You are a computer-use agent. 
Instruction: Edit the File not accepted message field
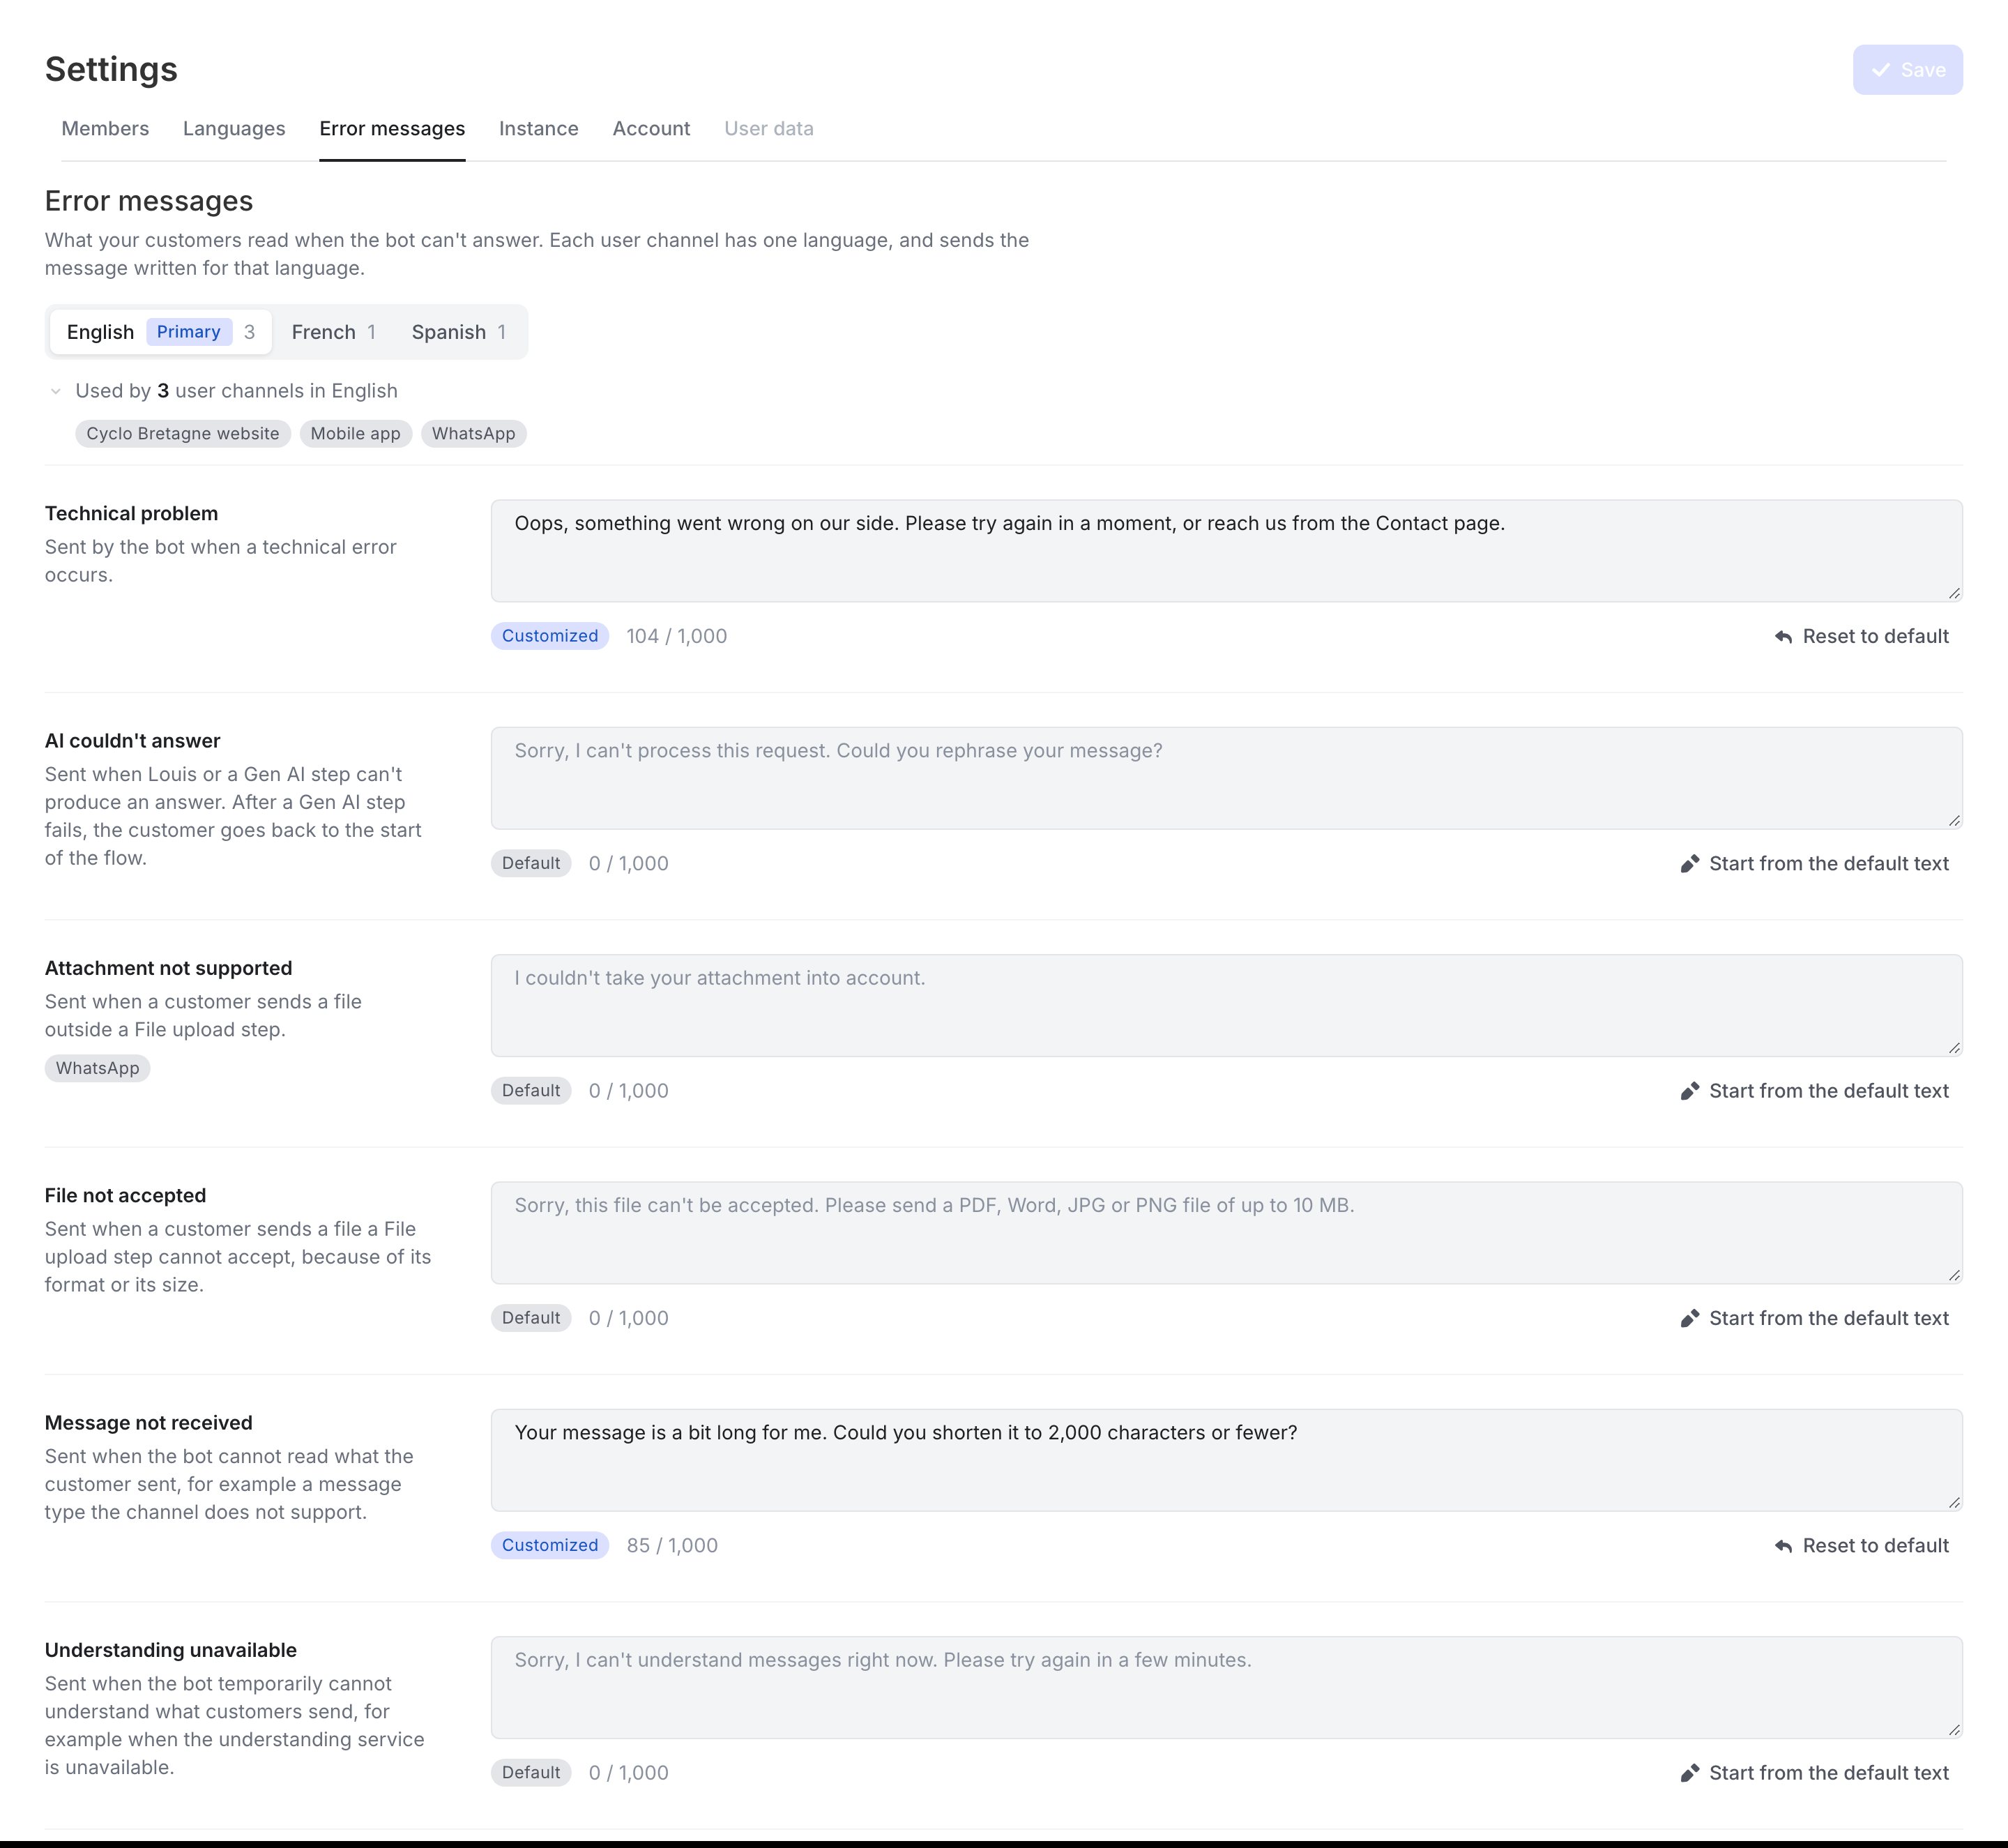coord(1226,1233)
